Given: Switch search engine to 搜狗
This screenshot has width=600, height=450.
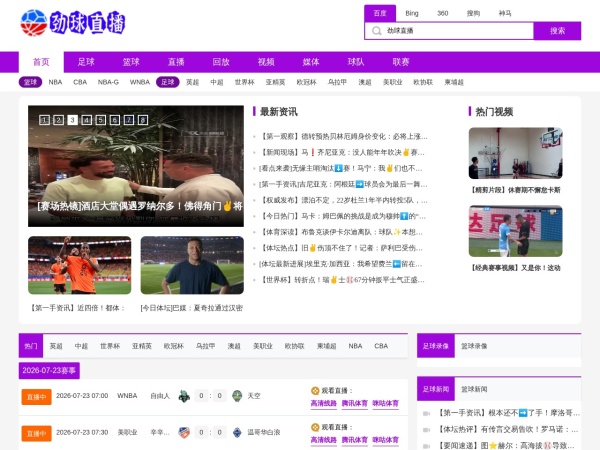Looking at the screenshot, I should click(473, 13).
